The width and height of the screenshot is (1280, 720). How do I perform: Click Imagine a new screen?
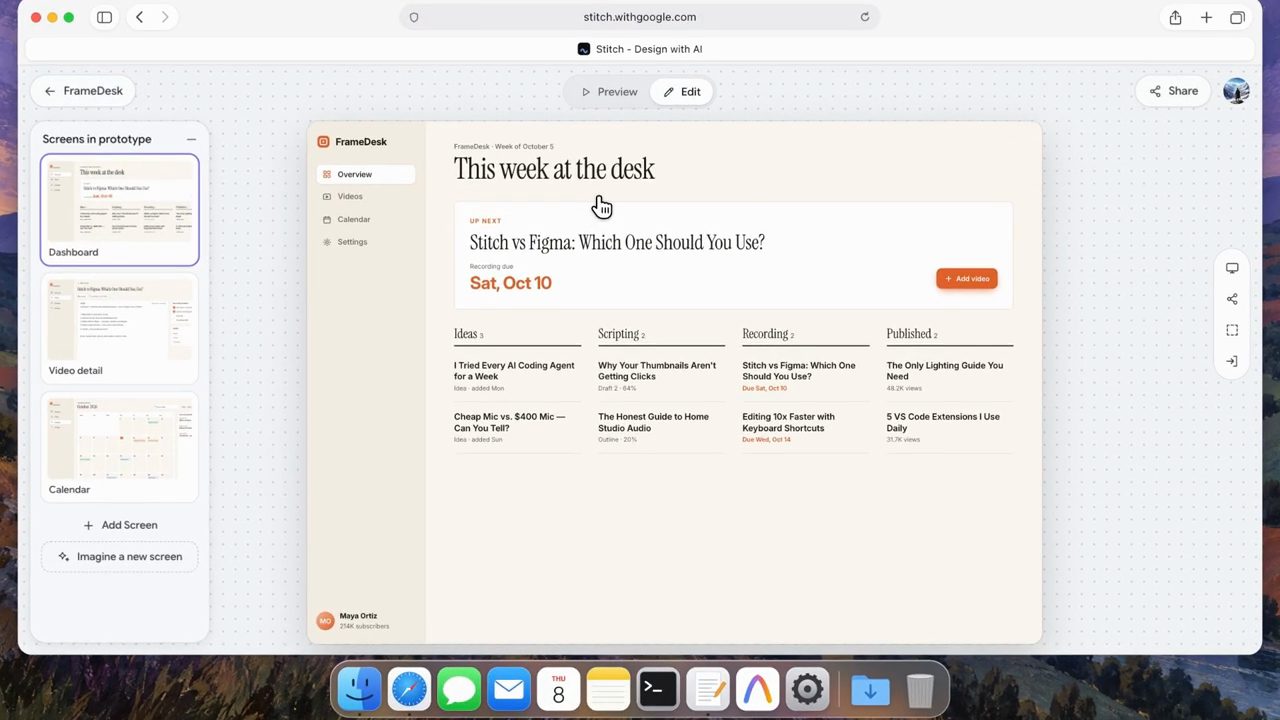point(120,557)
